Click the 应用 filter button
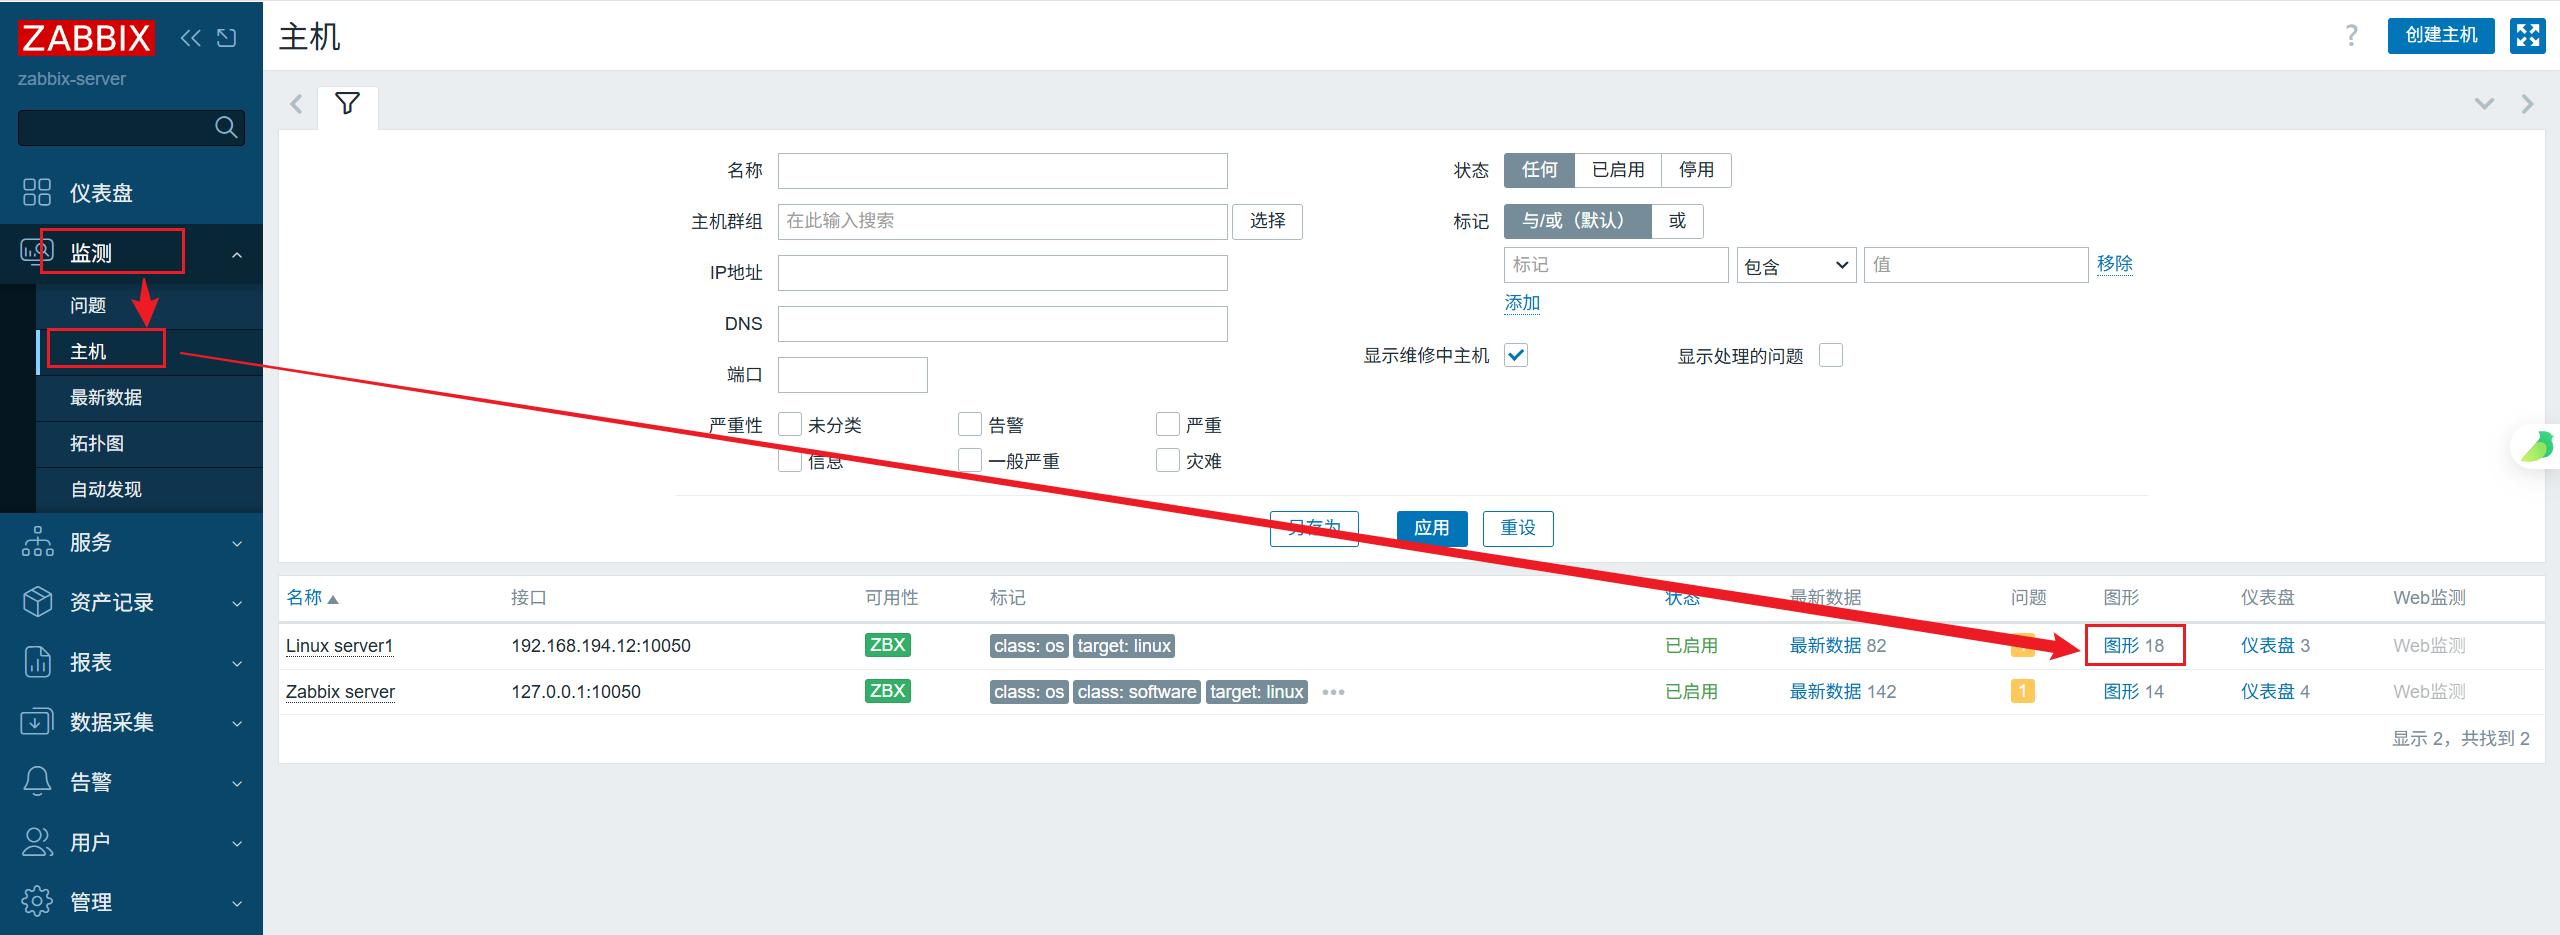 1432,528
